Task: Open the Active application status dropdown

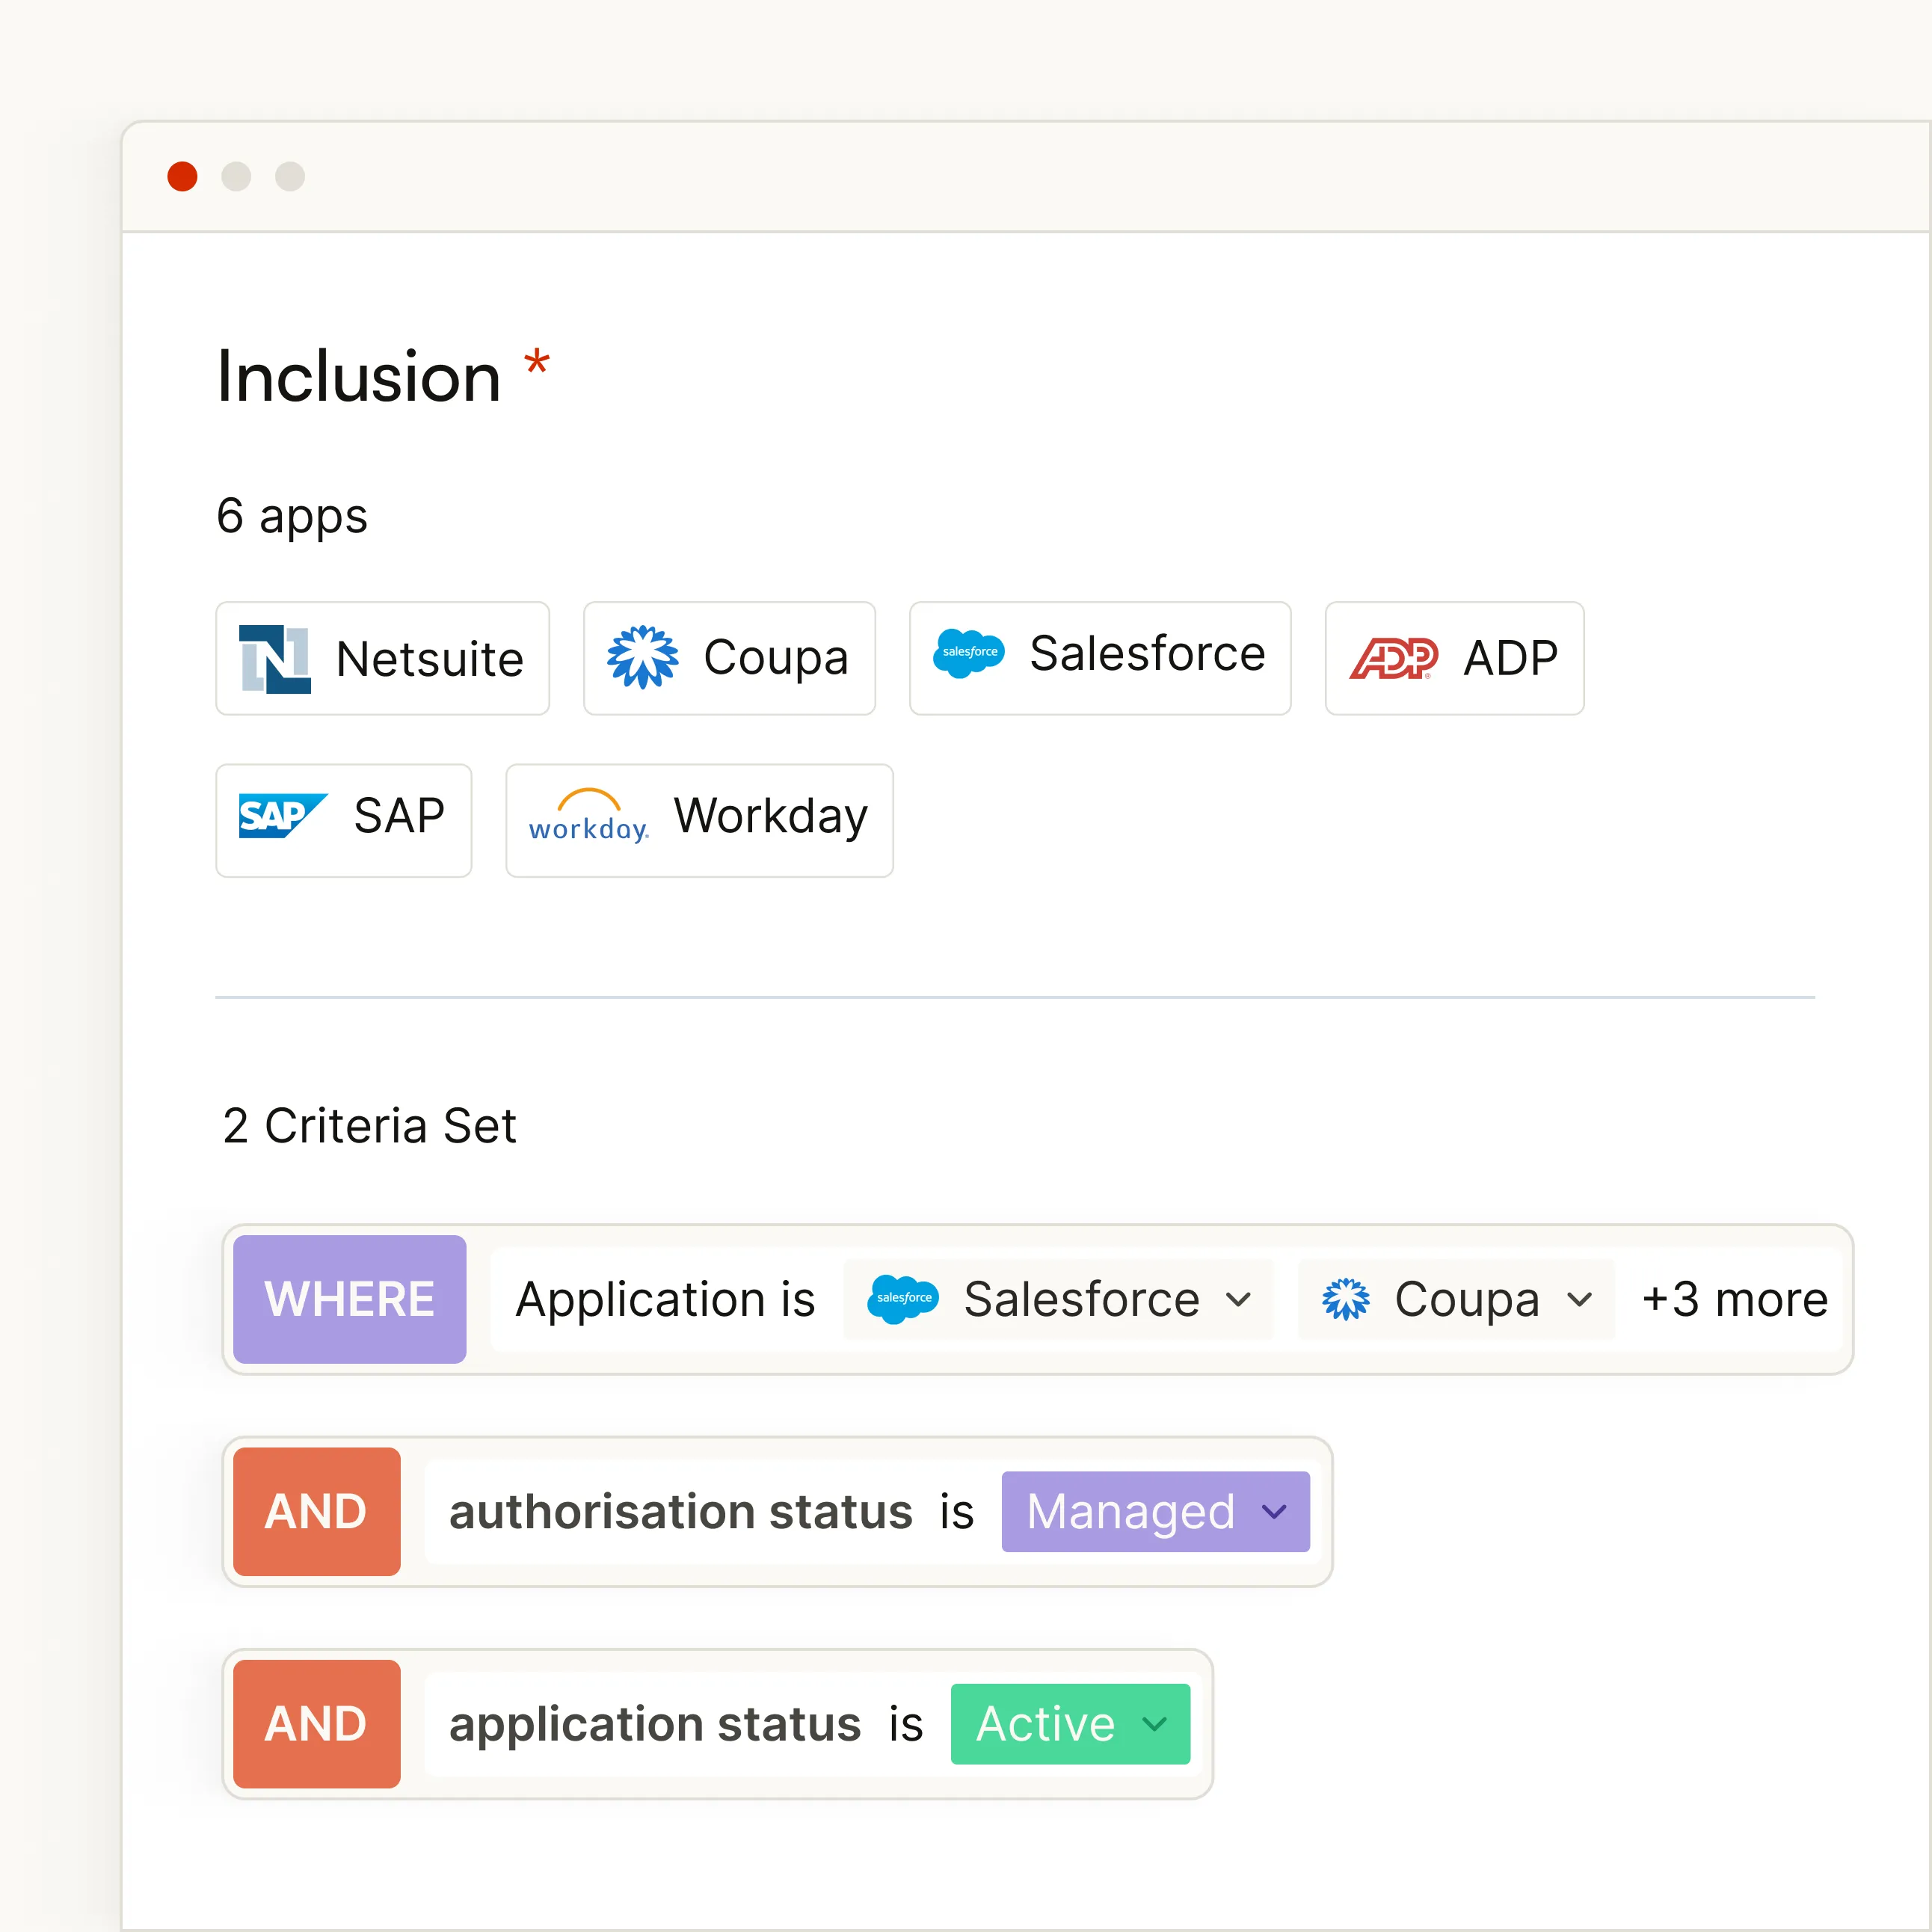Action: click(x=1069, y=1724)
